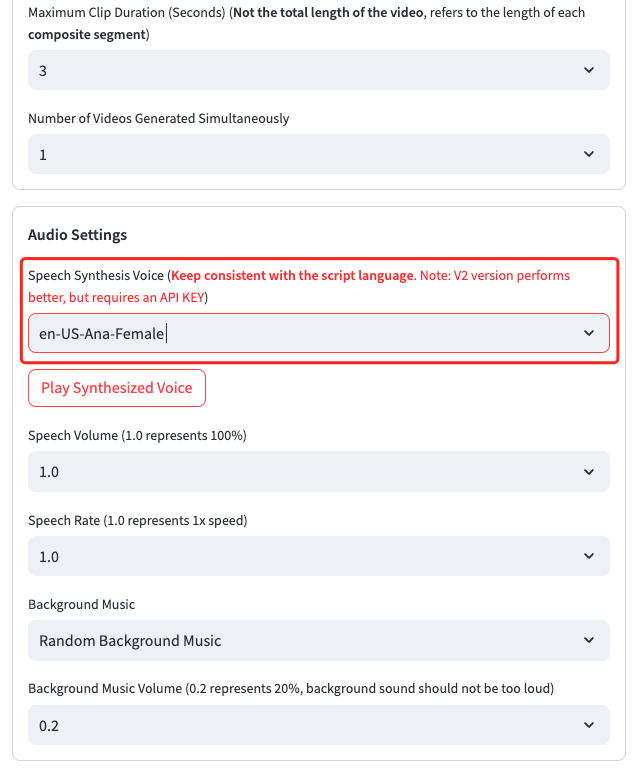Click the Speech Rate field label
Viewport: 638px width, 772px height.
coord(137,520)
